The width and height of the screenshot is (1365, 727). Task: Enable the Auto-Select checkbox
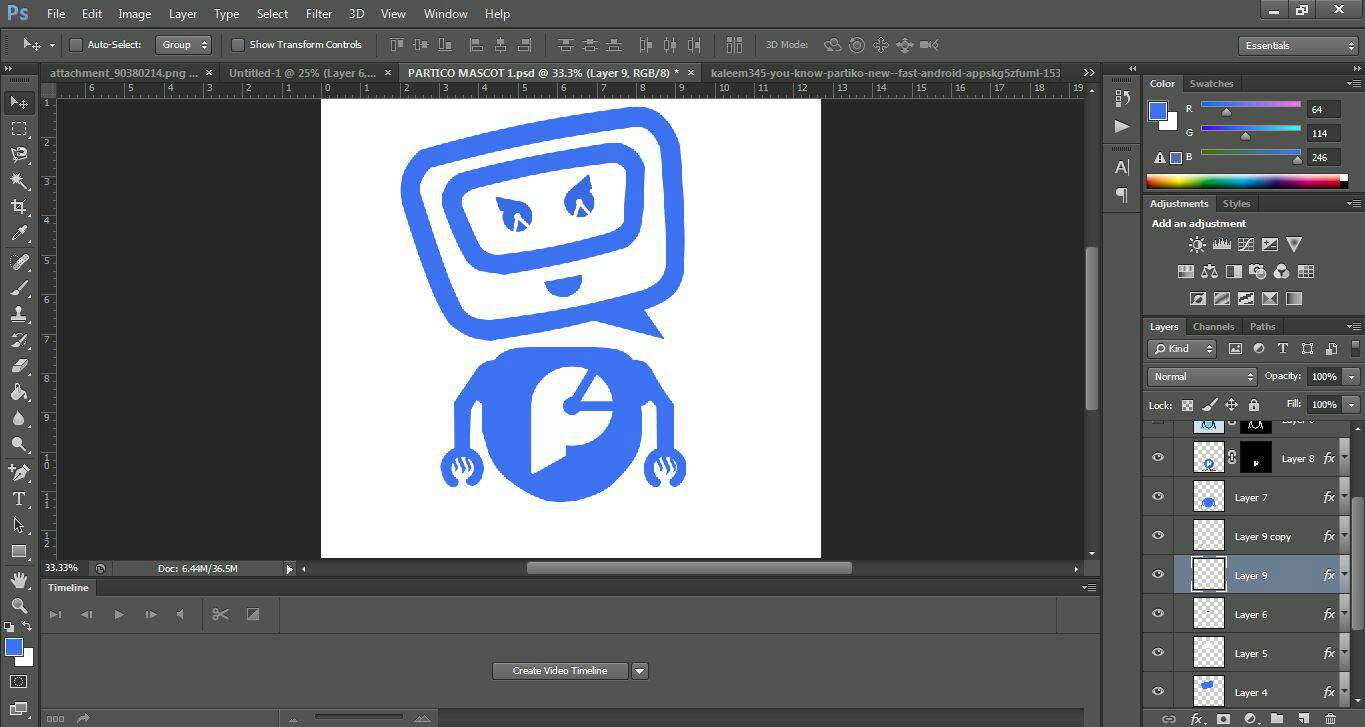point(76,45)
